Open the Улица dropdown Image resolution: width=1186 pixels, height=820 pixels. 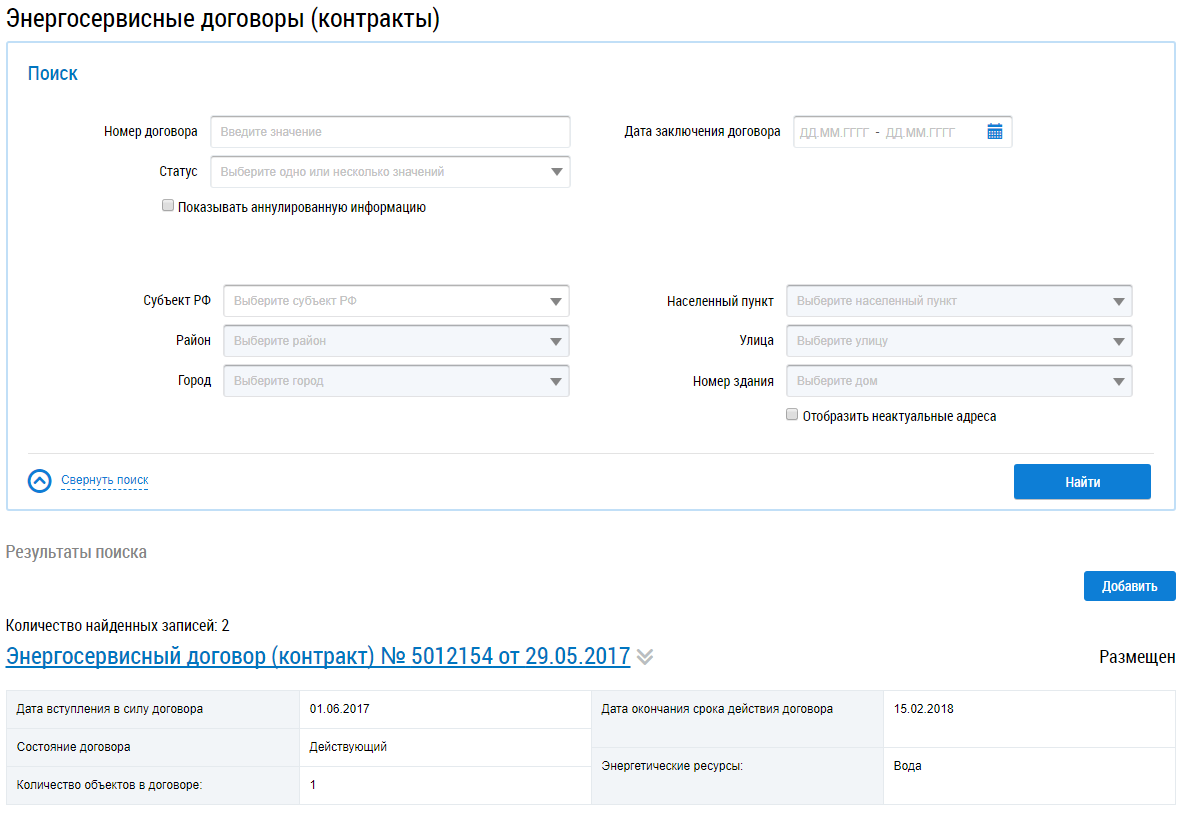(959, 341)
